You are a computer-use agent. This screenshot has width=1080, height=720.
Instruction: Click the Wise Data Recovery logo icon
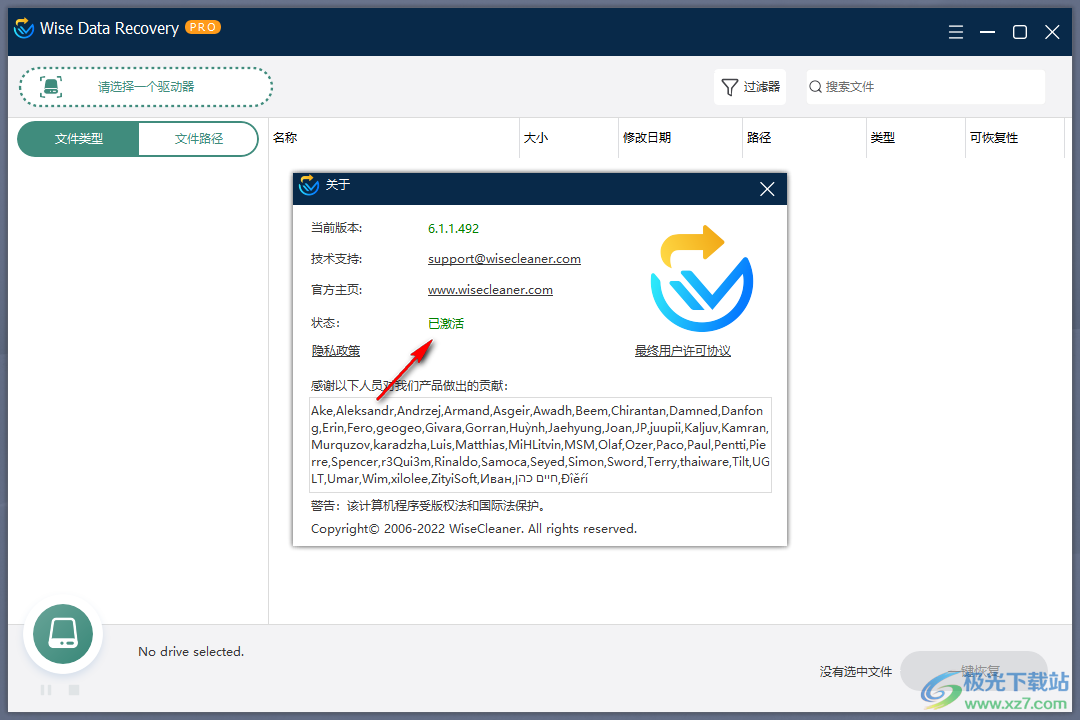pyautogui.click(x=24, y=28)
